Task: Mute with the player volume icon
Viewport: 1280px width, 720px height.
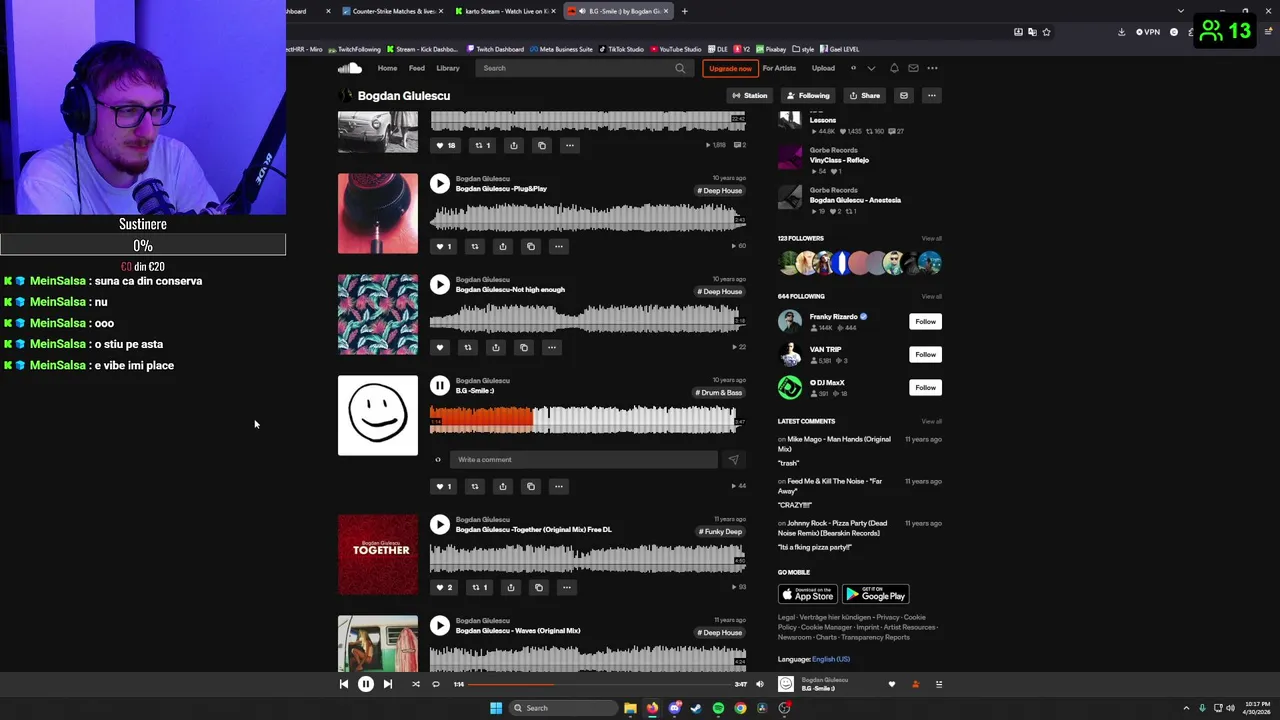Action: [759, 684]
